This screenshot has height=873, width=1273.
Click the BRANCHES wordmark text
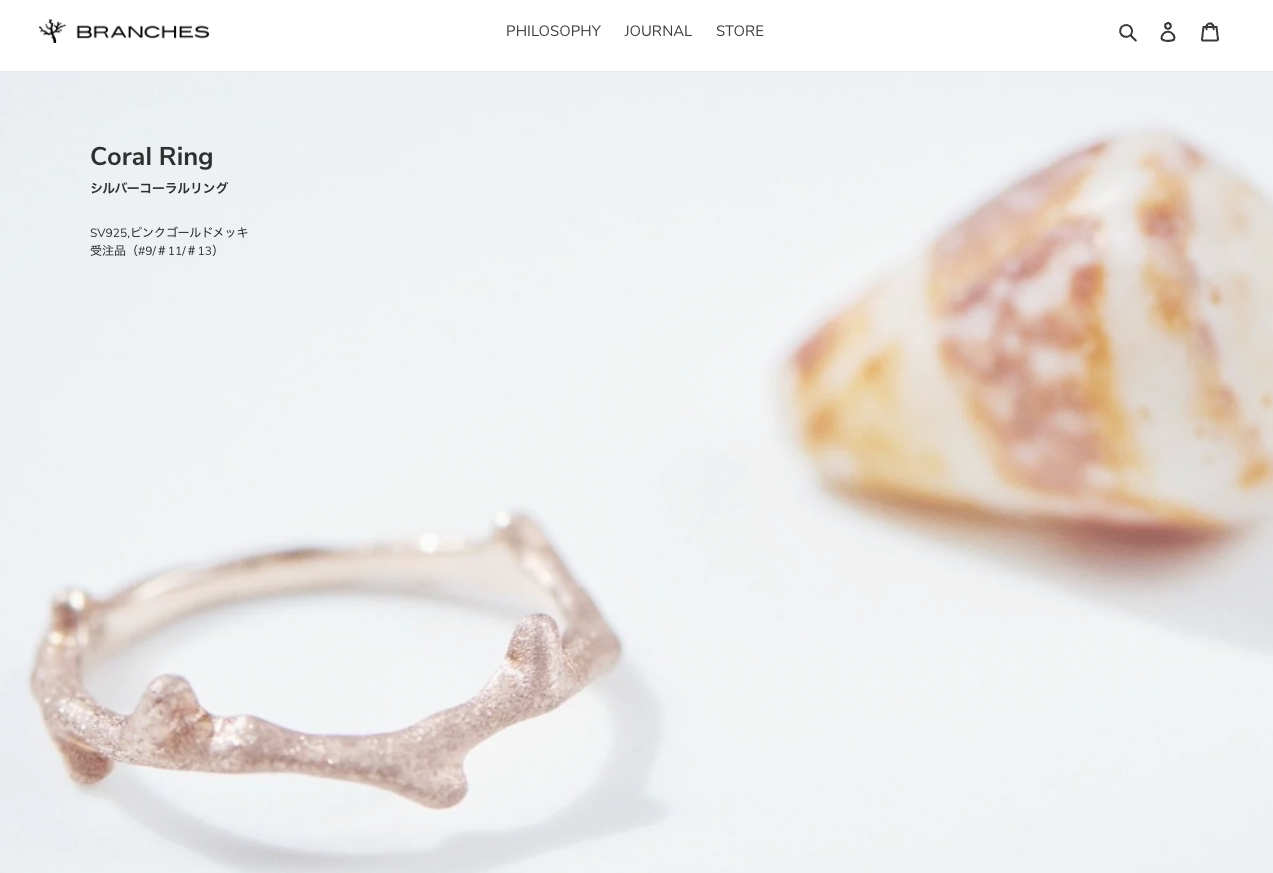(x=143, y=32)
